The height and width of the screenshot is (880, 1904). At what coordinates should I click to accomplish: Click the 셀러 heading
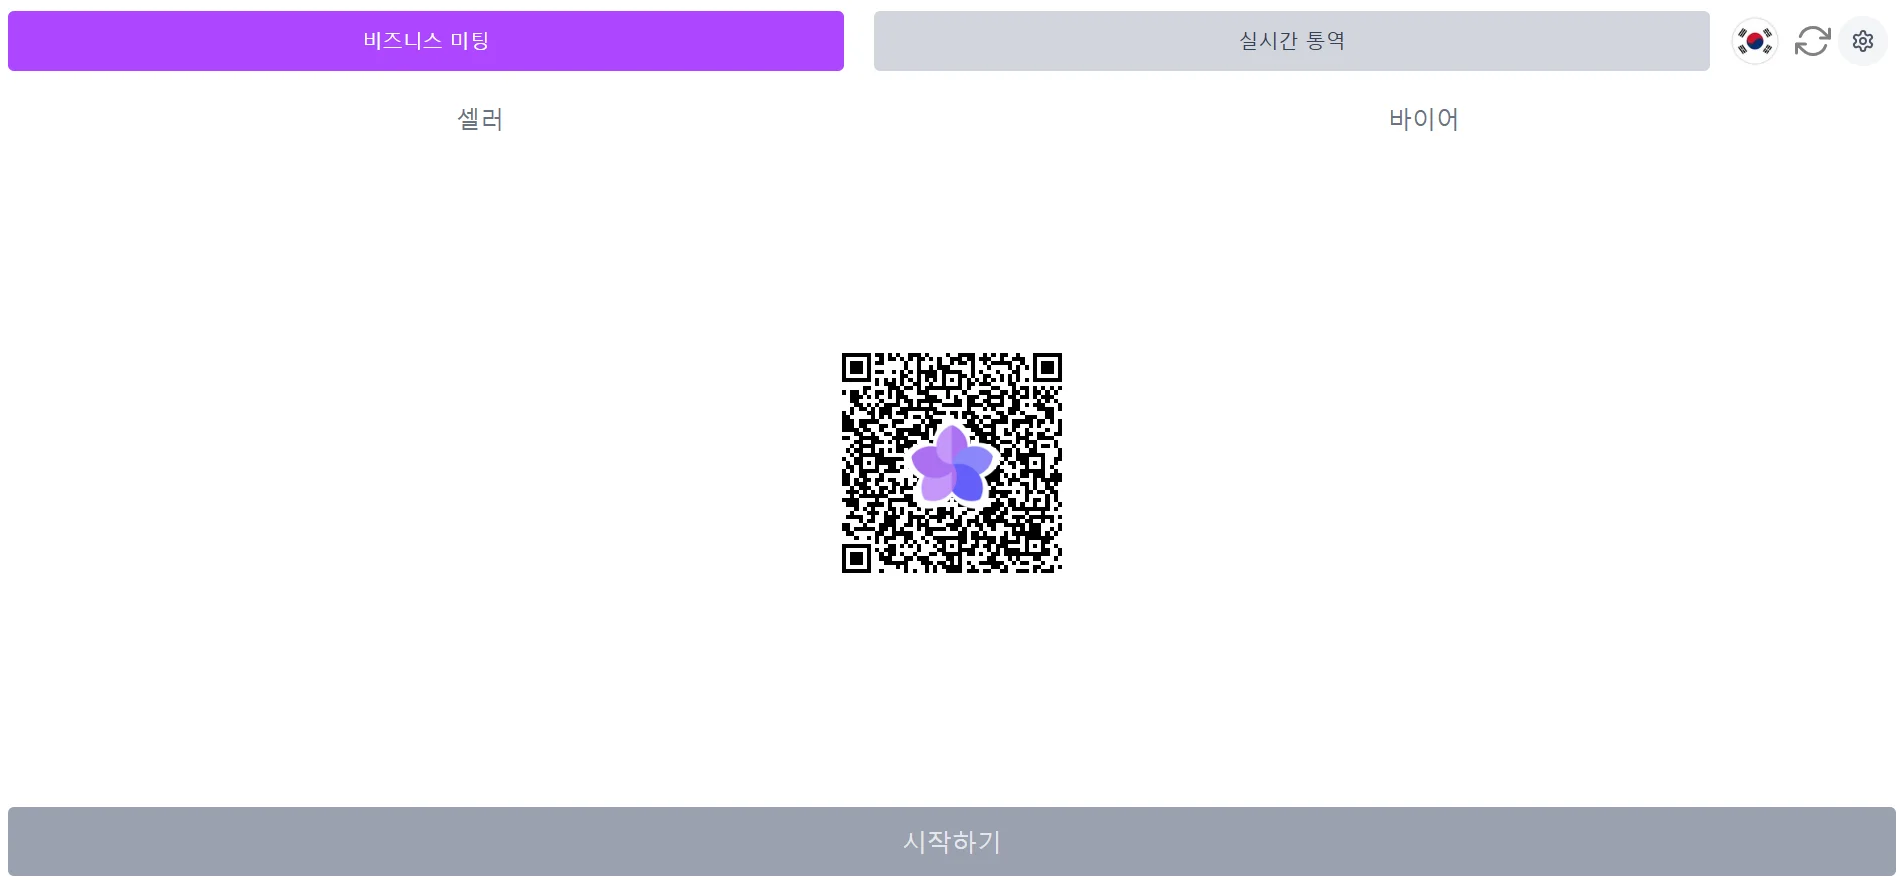(x=480, y=119)
